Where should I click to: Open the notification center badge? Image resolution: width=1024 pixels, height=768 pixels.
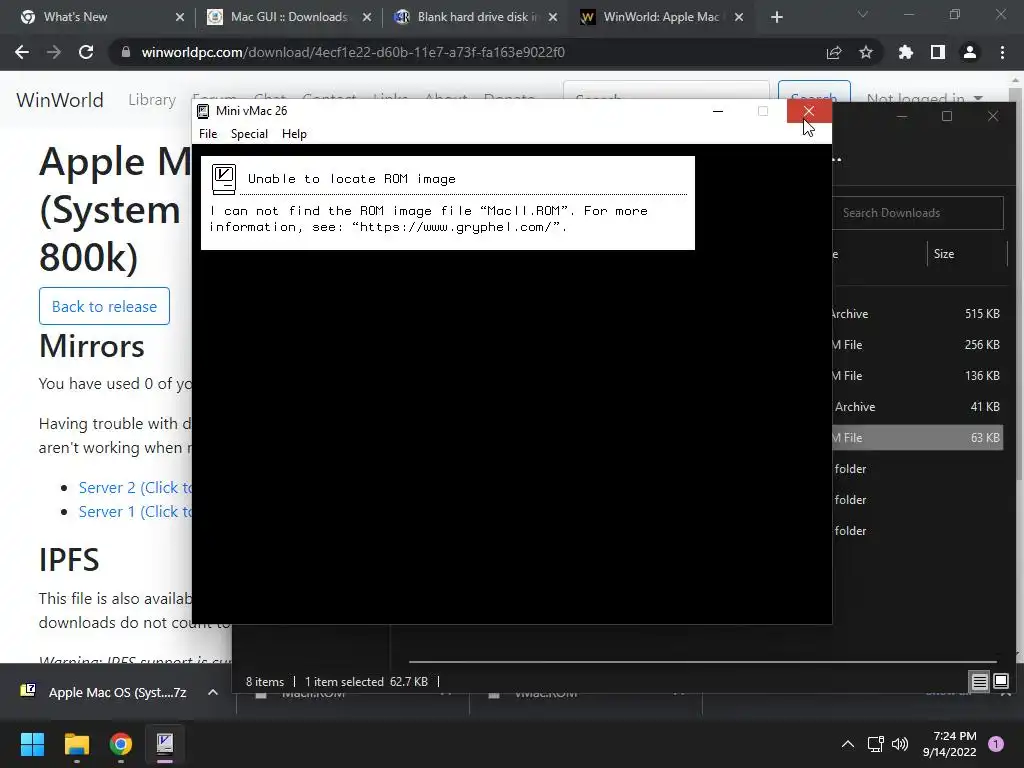click(996, 744)
